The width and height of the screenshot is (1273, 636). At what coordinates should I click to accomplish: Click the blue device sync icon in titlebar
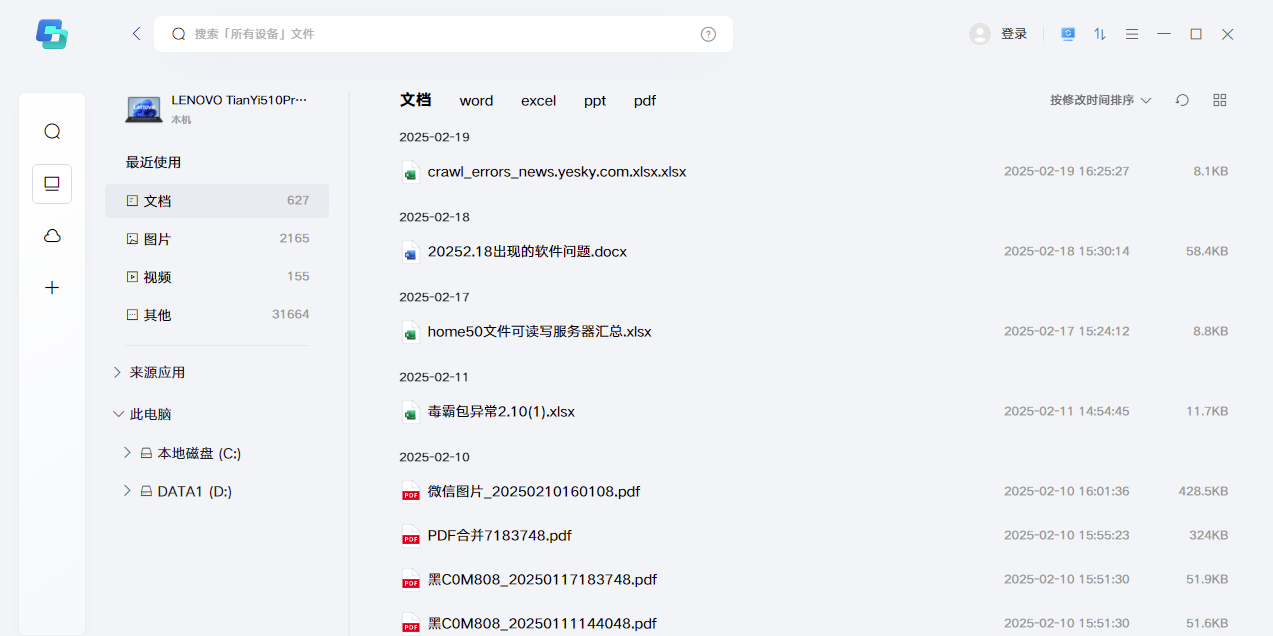coord(1067,33)
